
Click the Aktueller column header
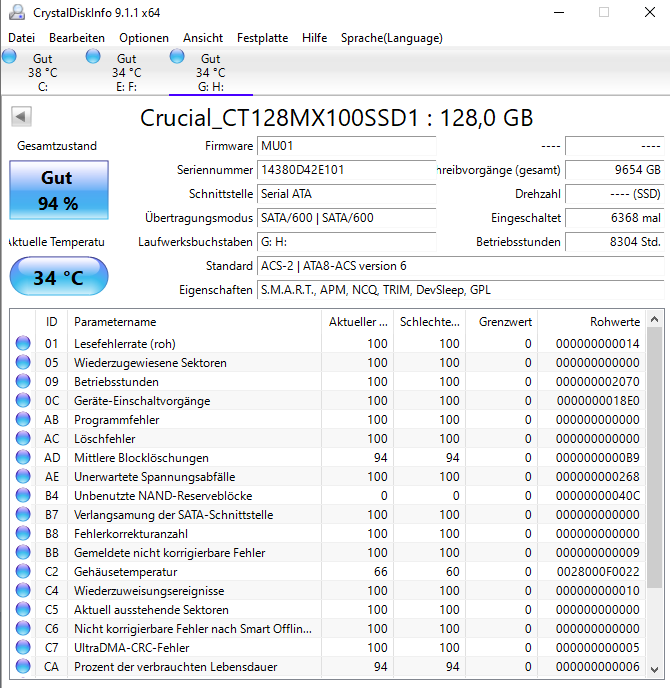point(358,322)
